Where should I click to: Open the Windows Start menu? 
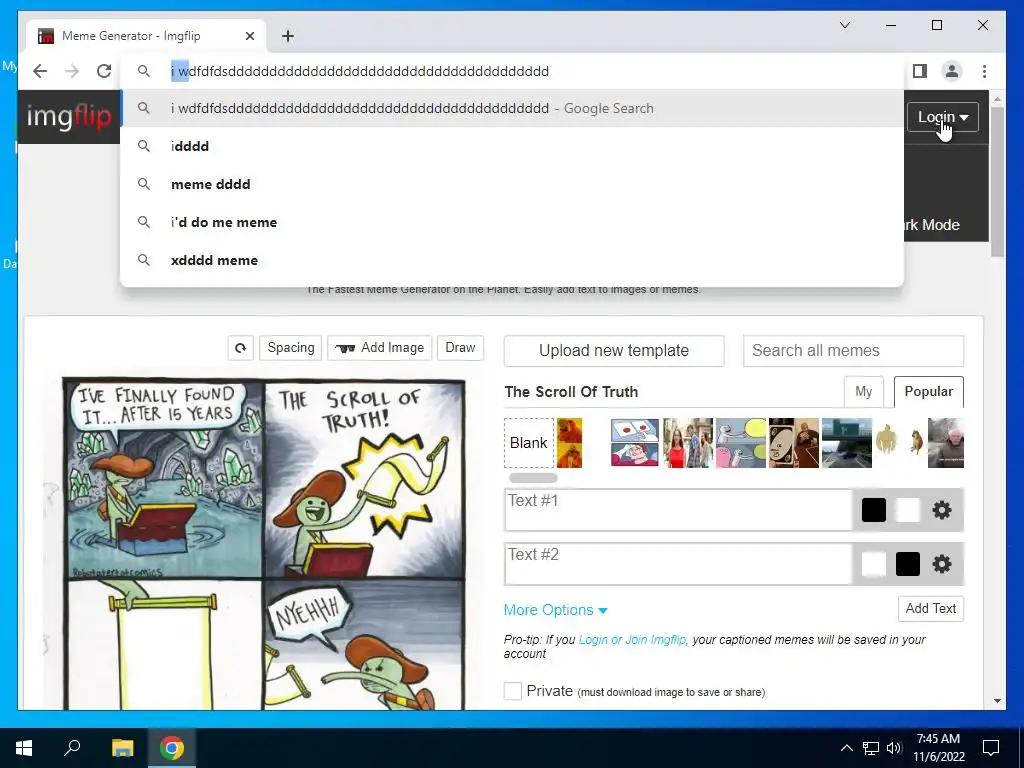[24, 748]
